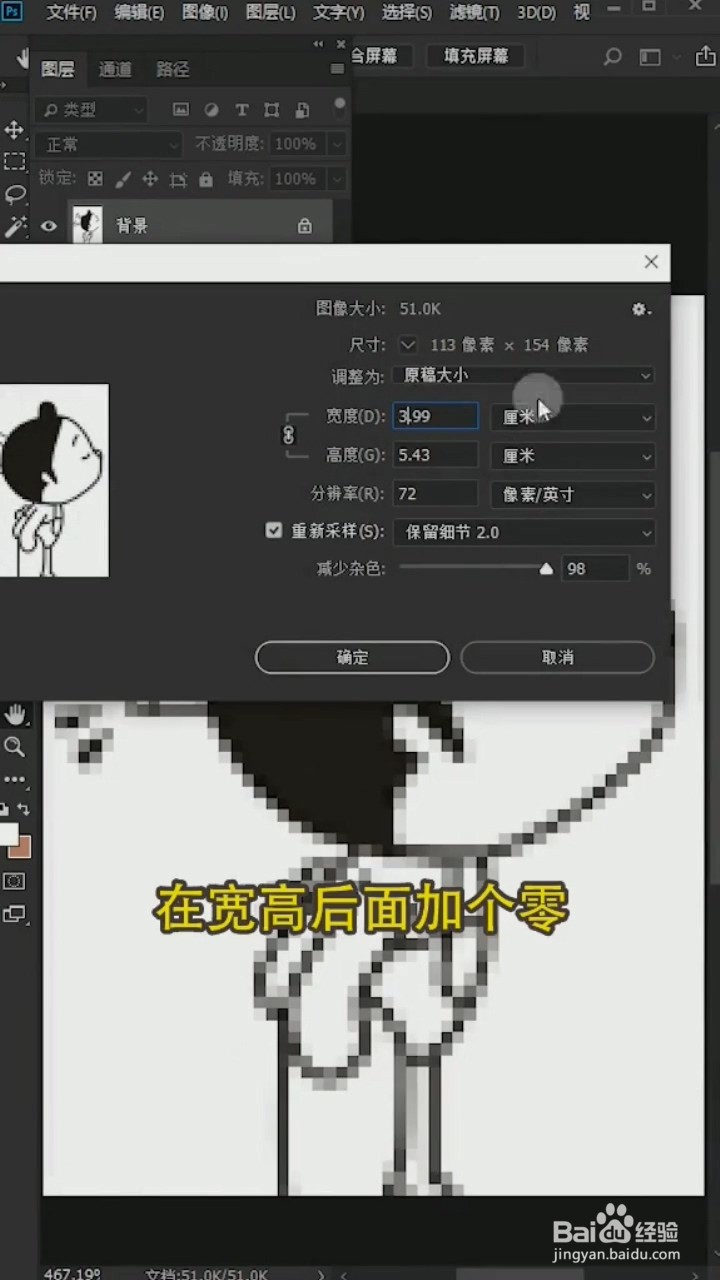
Task: Open the width unit 厘米 dropdown
Action: pyautogui.click(x=573, y=417)
